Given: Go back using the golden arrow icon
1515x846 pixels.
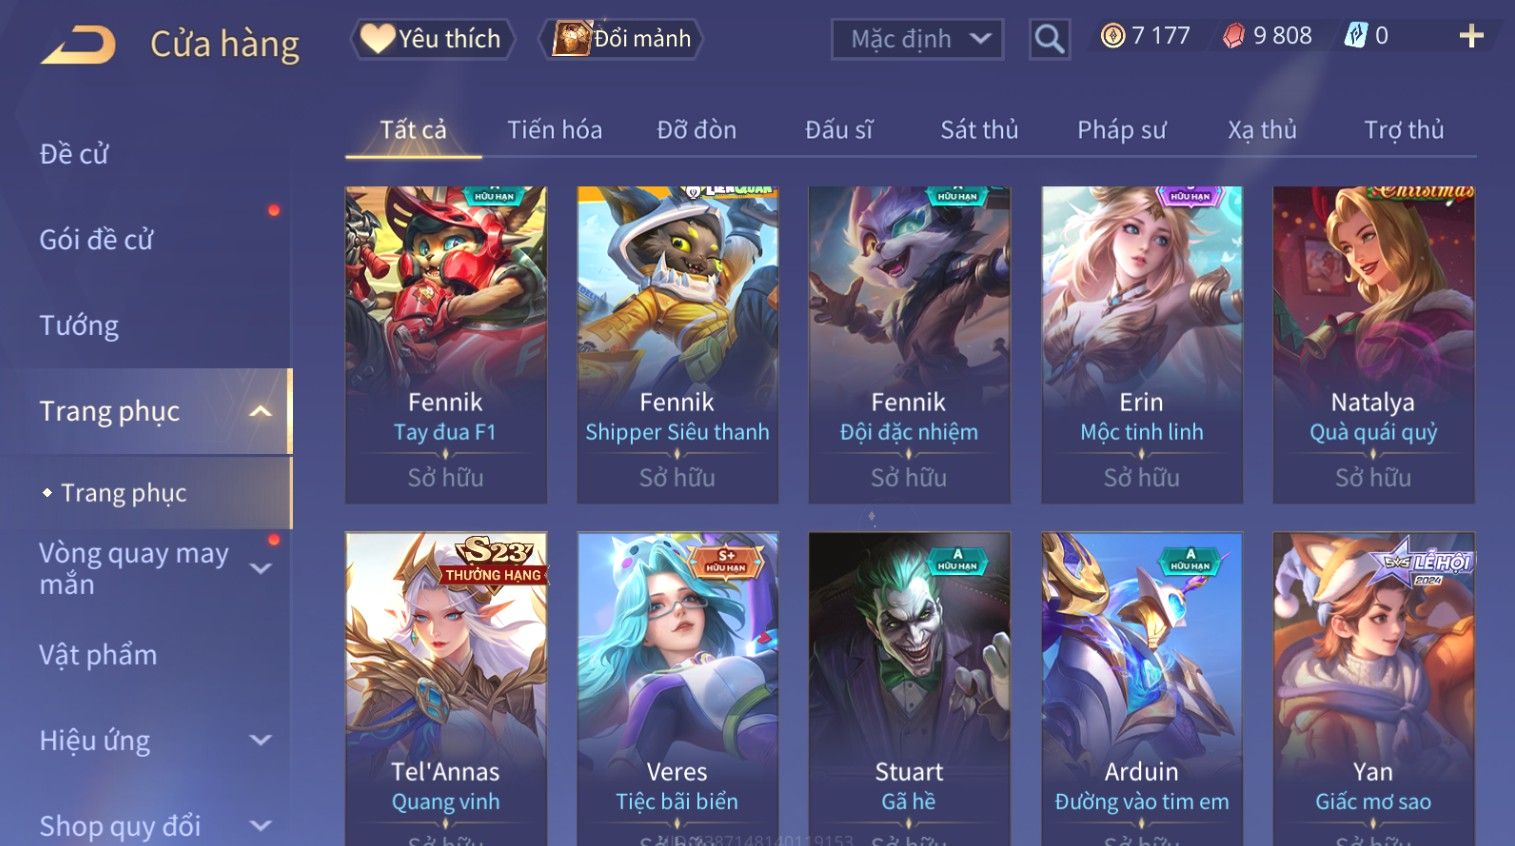Looking at the screenshot, I should (79, 44).
